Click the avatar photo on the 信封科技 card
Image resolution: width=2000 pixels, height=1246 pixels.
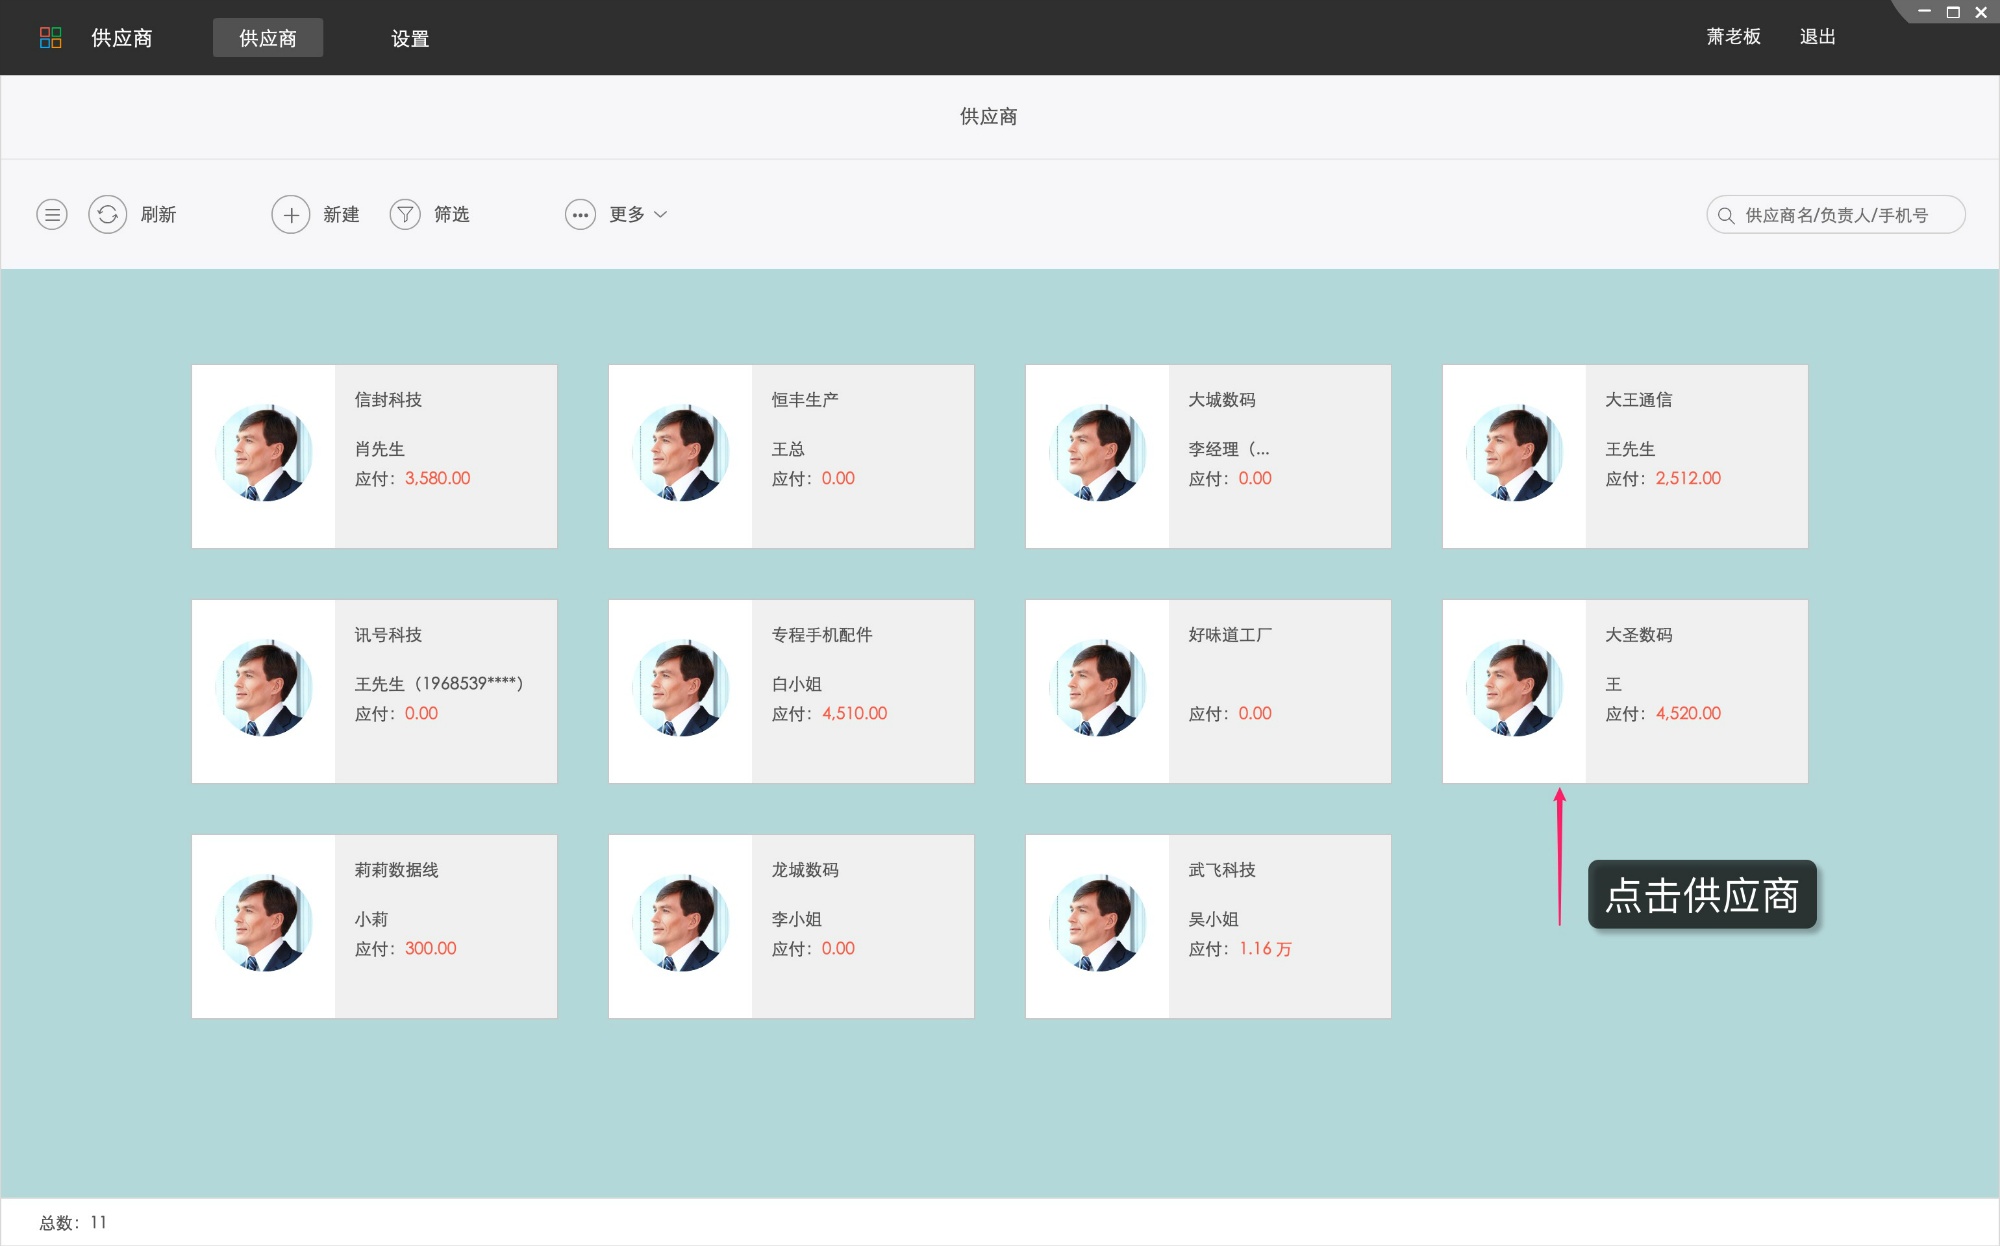pyautogui.click(x=263, y=455)
